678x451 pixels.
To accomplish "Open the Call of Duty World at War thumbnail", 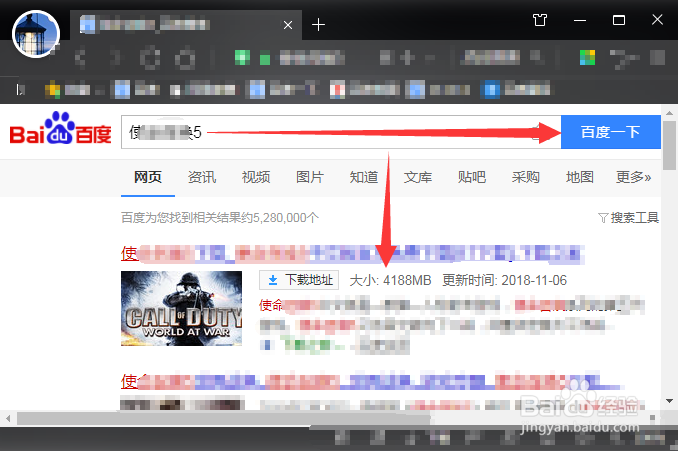I will [x=182, y=308].
